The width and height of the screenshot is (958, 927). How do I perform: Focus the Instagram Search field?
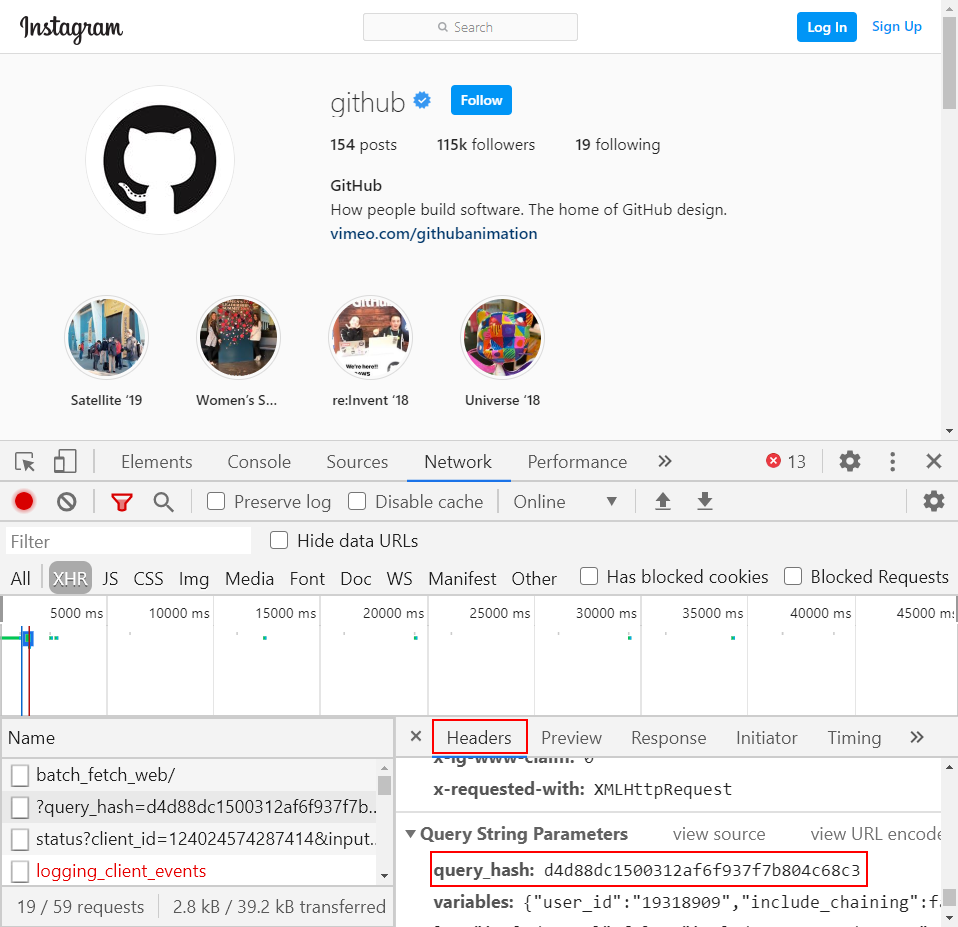(x=470, y=27)
